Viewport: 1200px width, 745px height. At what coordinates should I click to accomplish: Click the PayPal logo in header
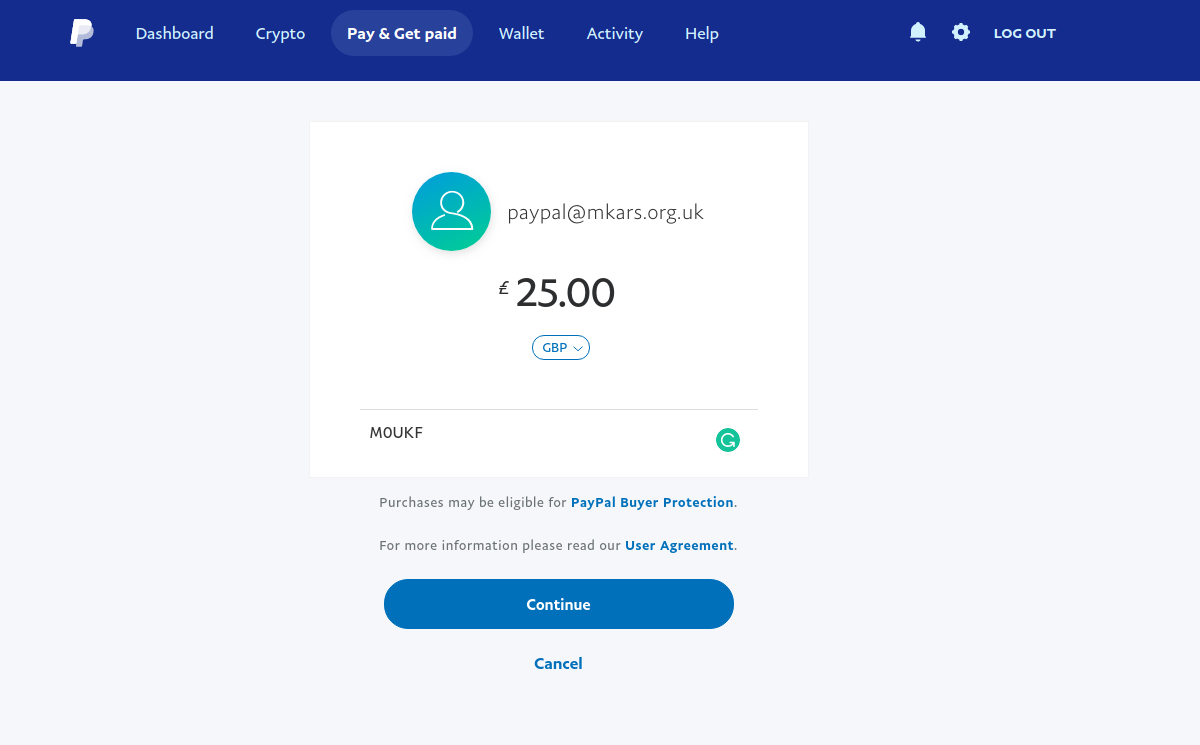pos(82,33)
